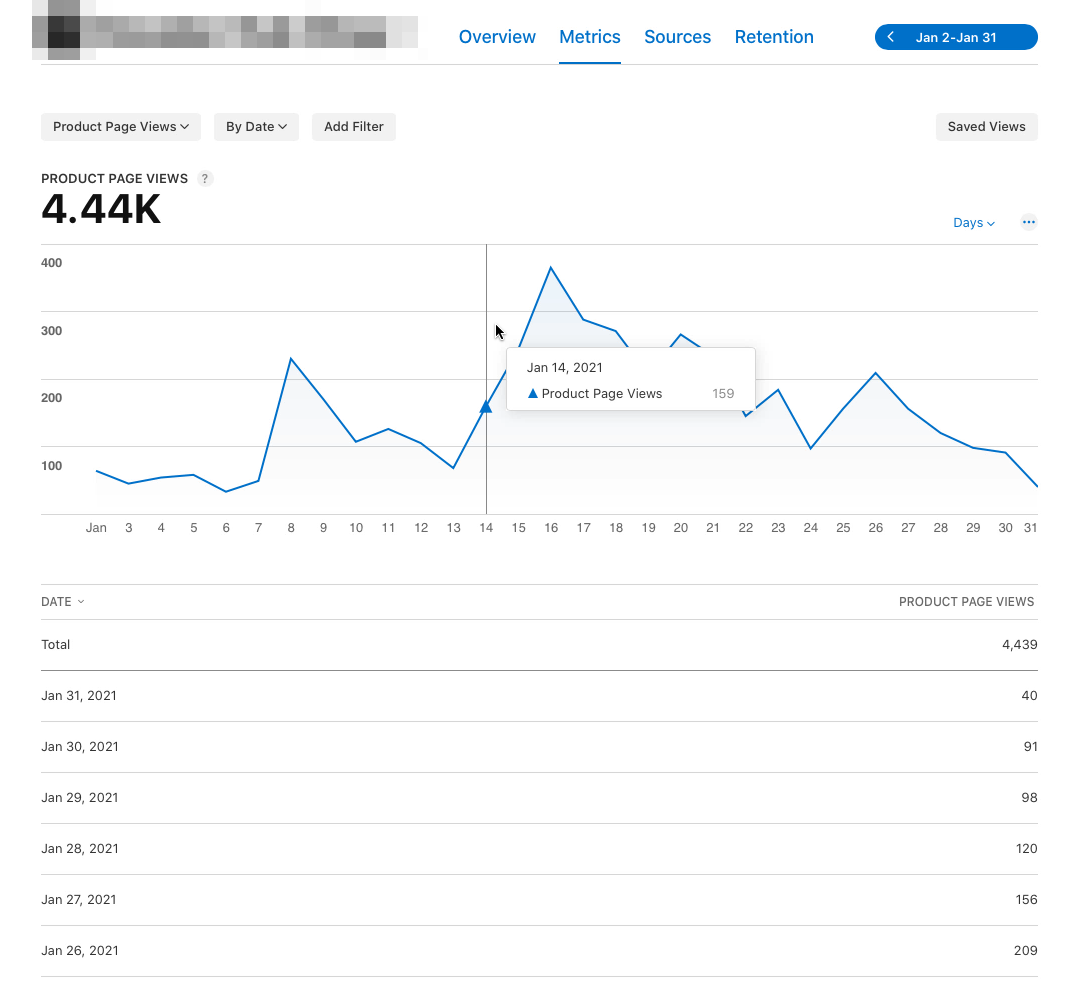Open Saved Views
Viewport: 1077px width, 995px height.
click(x=986, y=126)
